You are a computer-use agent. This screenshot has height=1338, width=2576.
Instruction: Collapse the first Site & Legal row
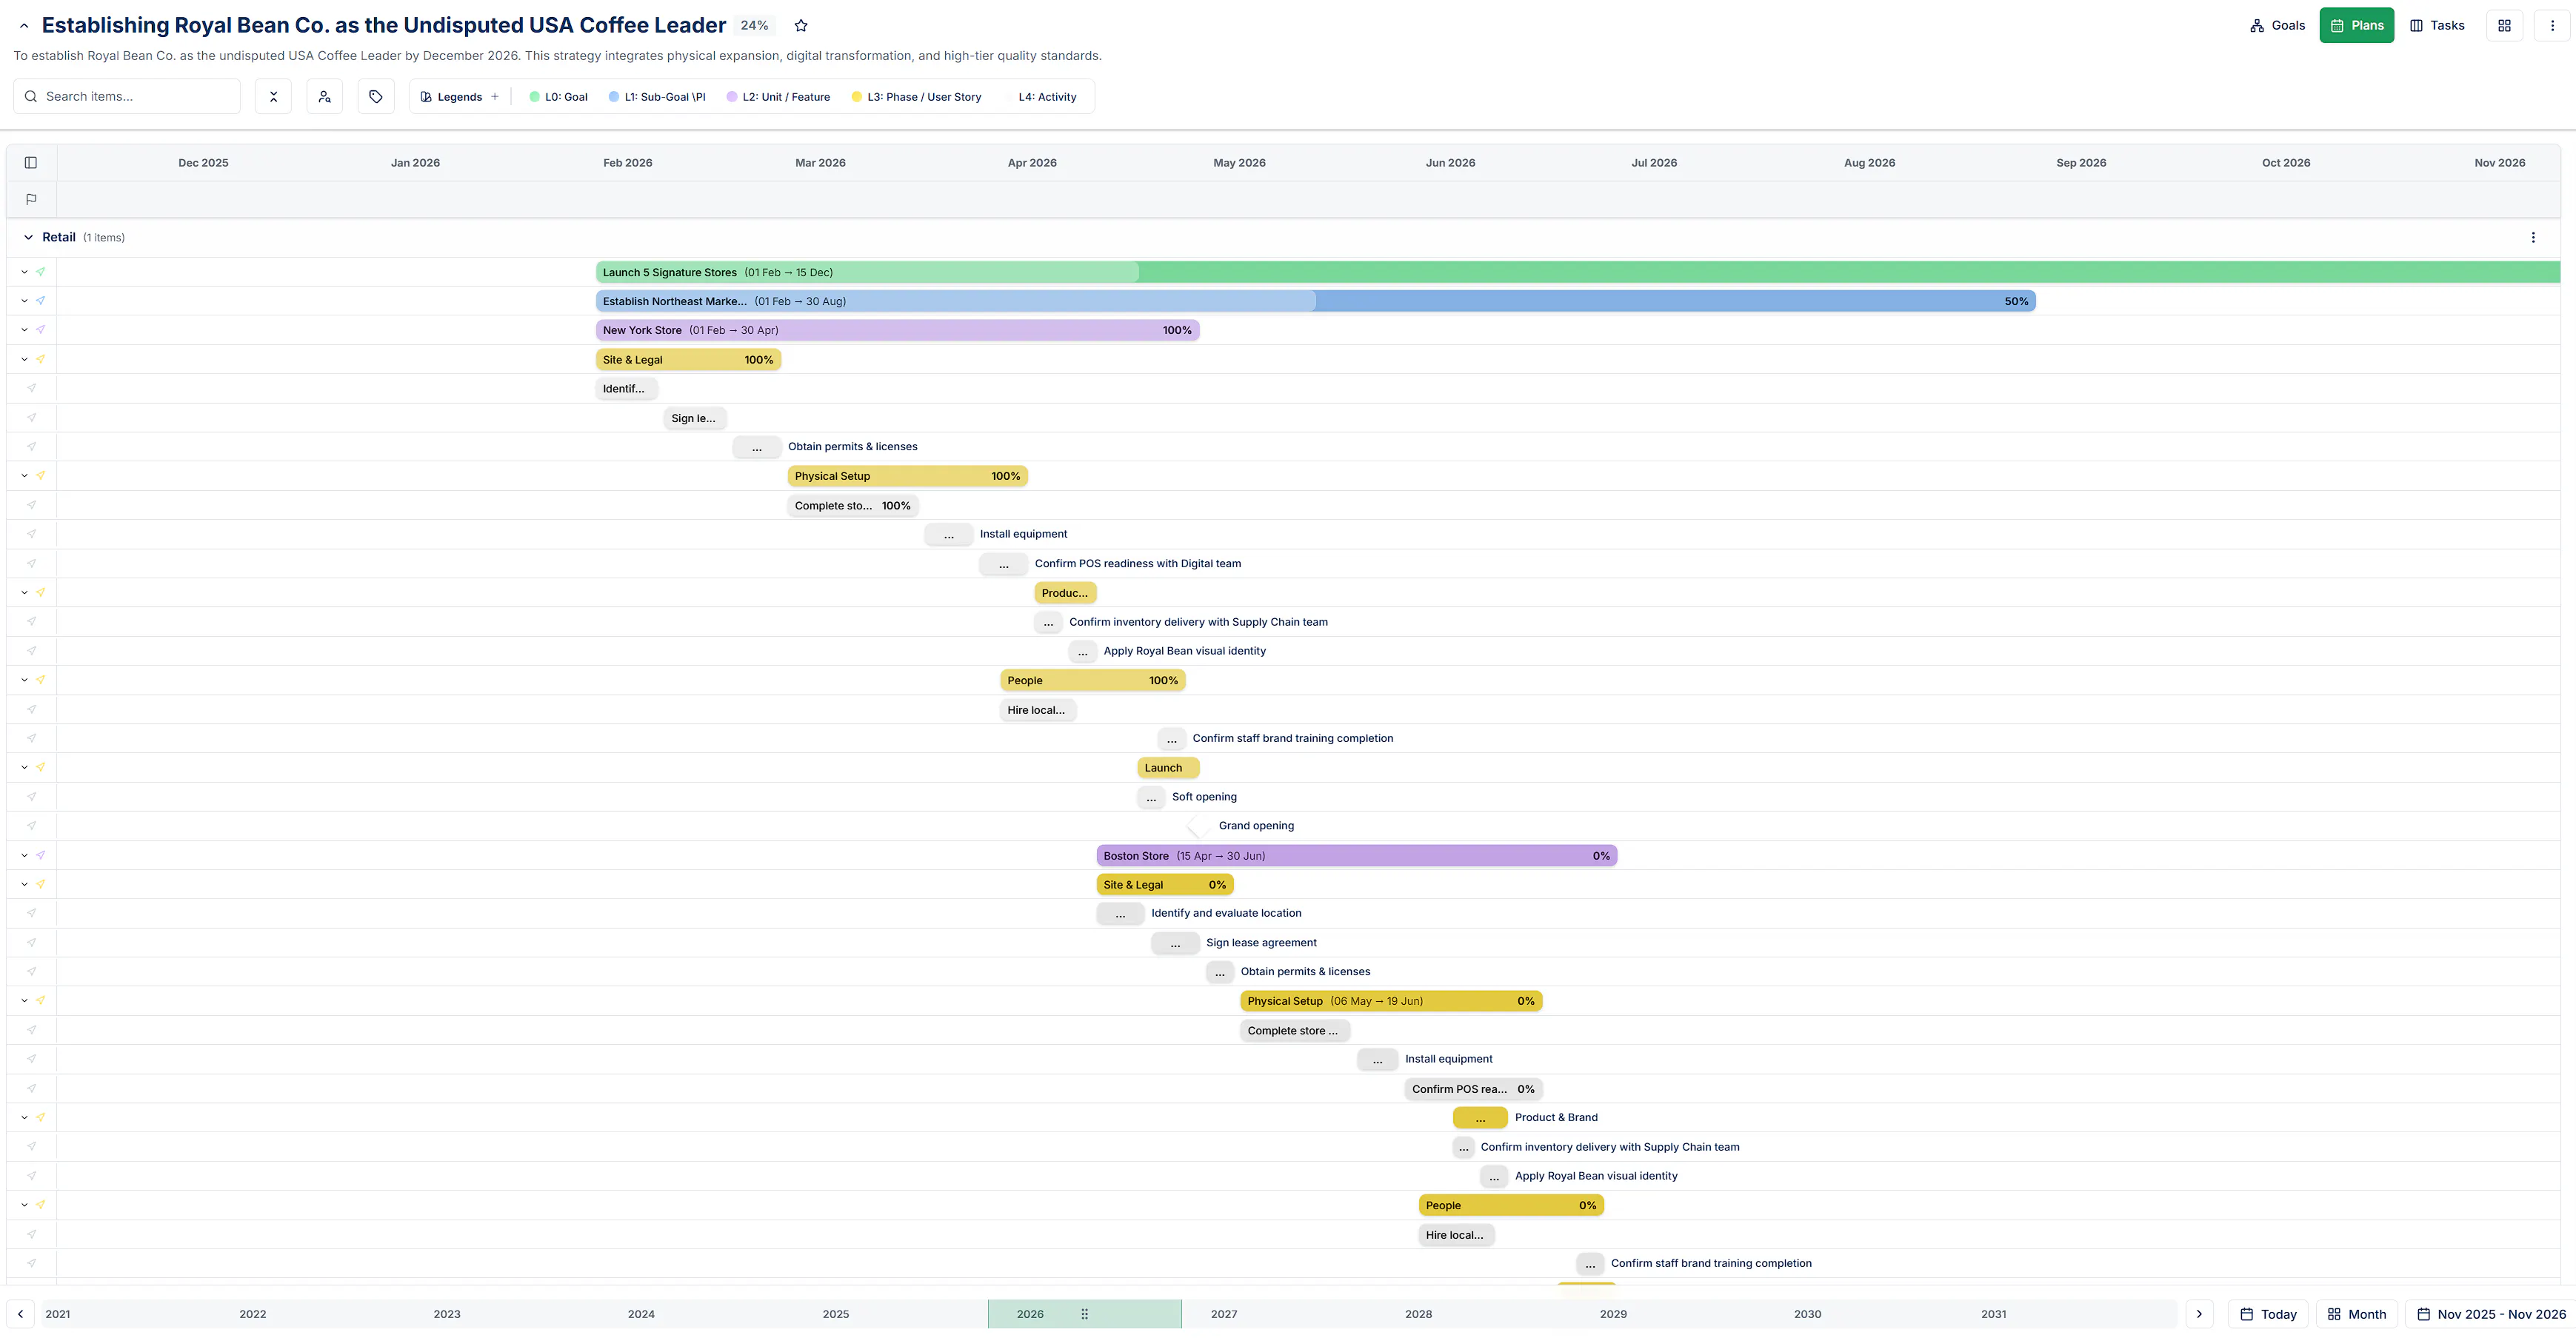point(24,360)
